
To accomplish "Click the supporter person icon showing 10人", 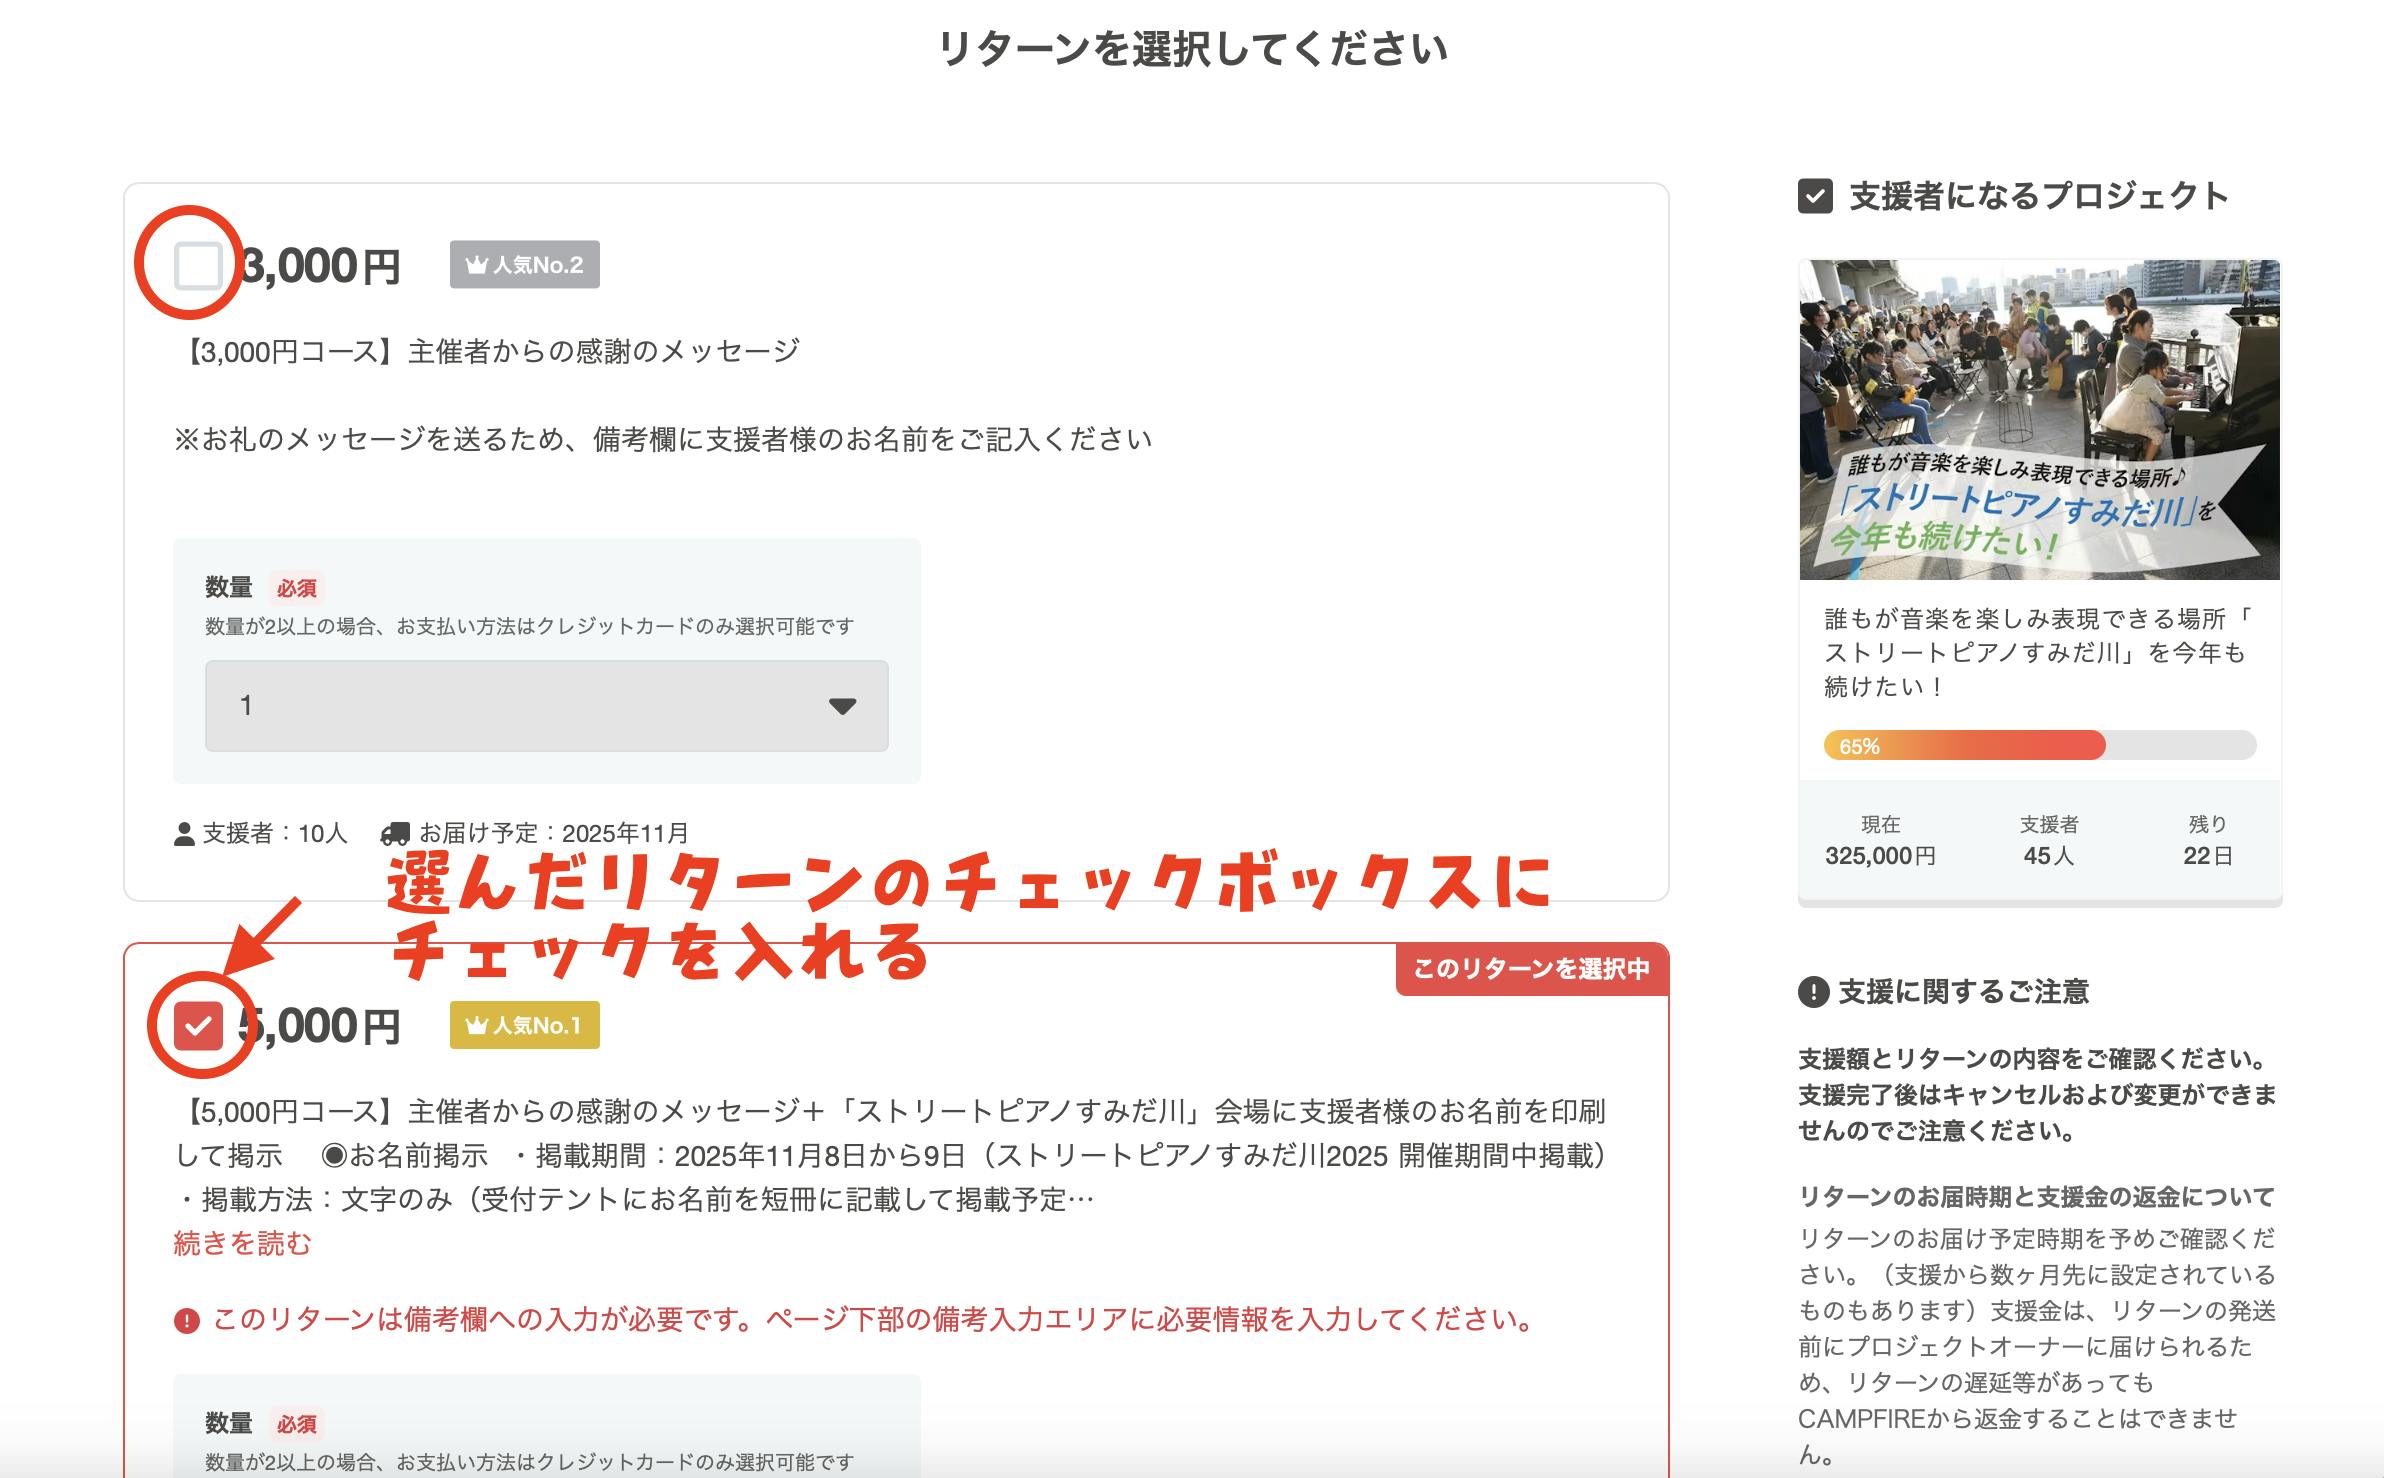I will [184, 834].
